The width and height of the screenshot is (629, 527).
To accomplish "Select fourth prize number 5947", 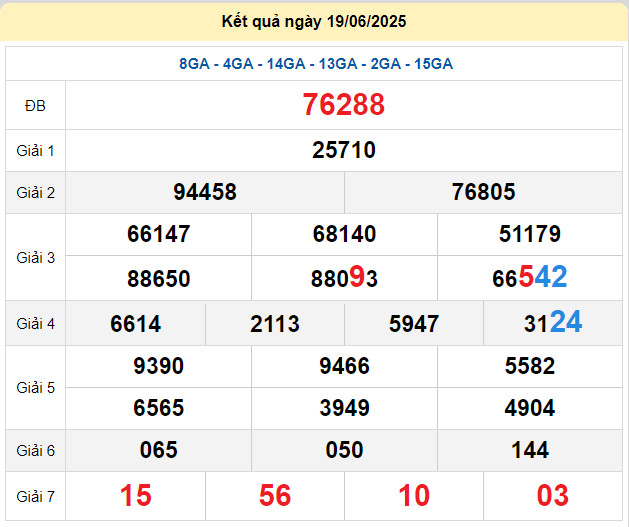I will tap(414, 324).
